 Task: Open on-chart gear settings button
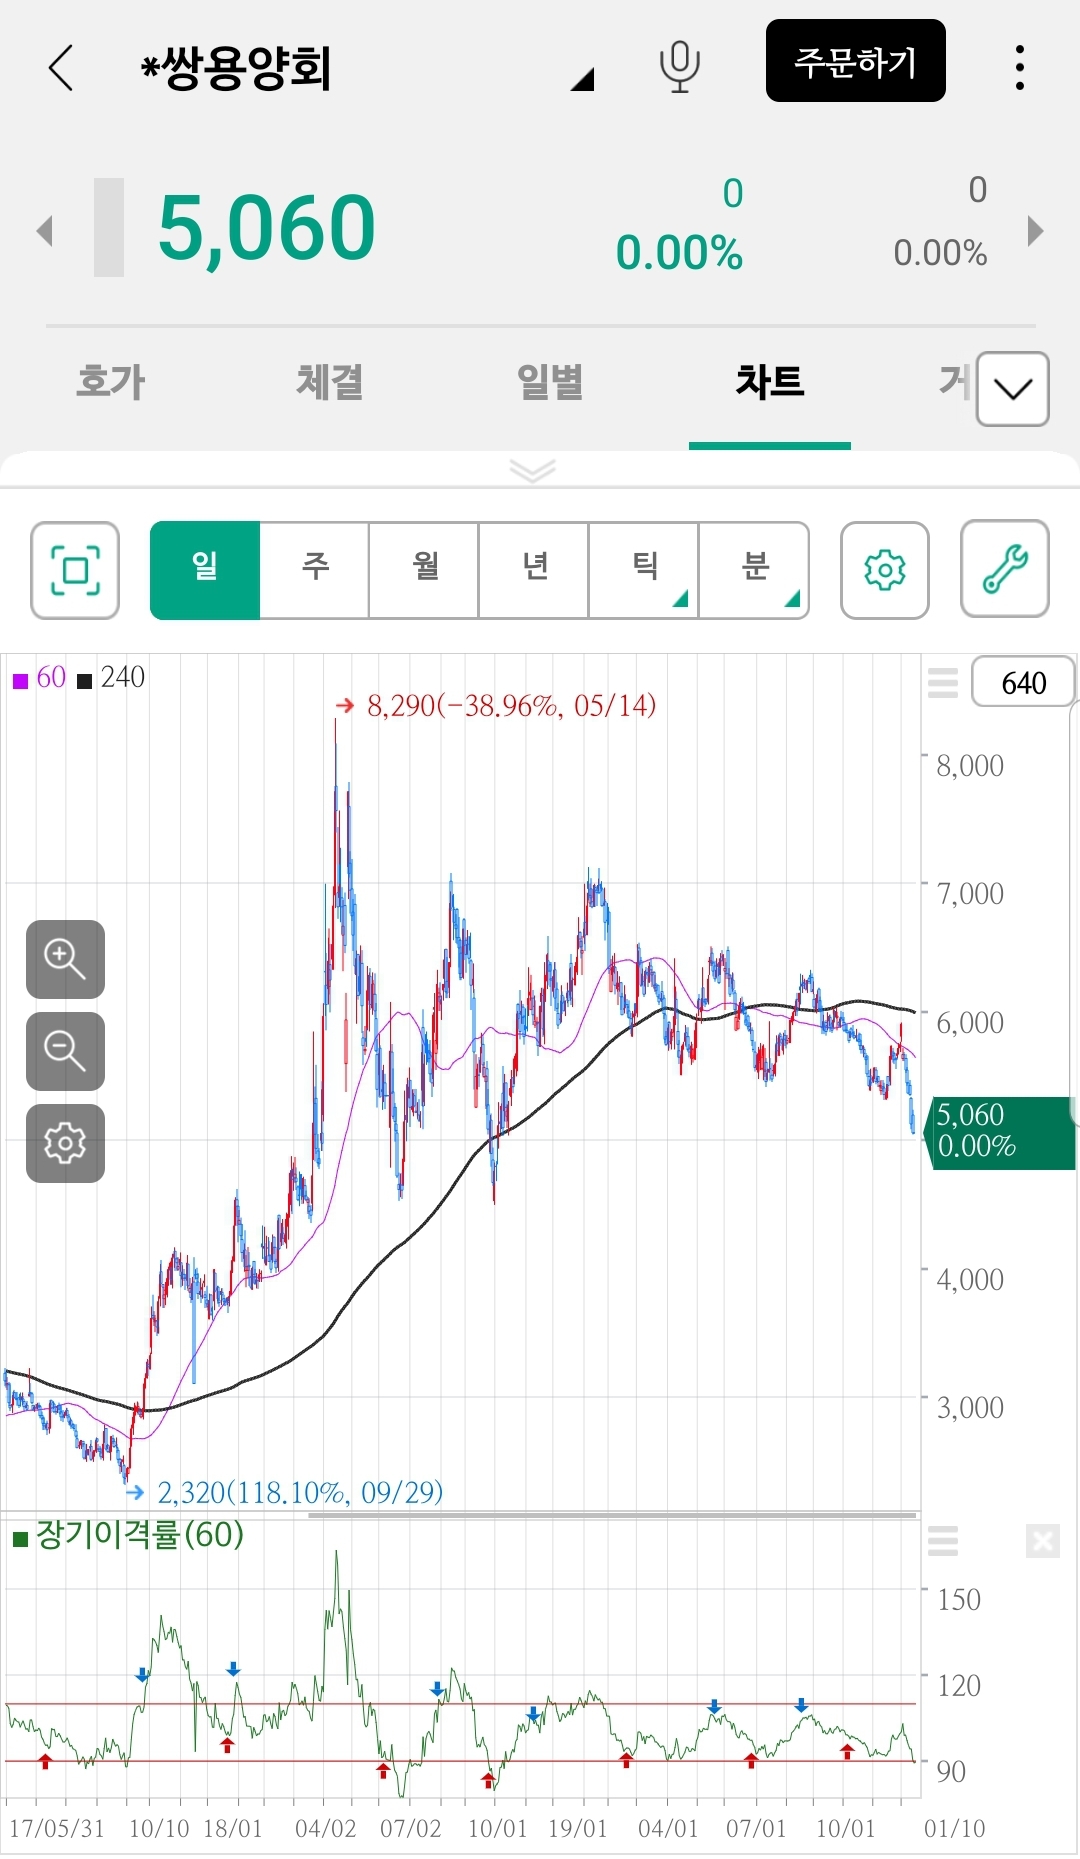pos(65,1143)
